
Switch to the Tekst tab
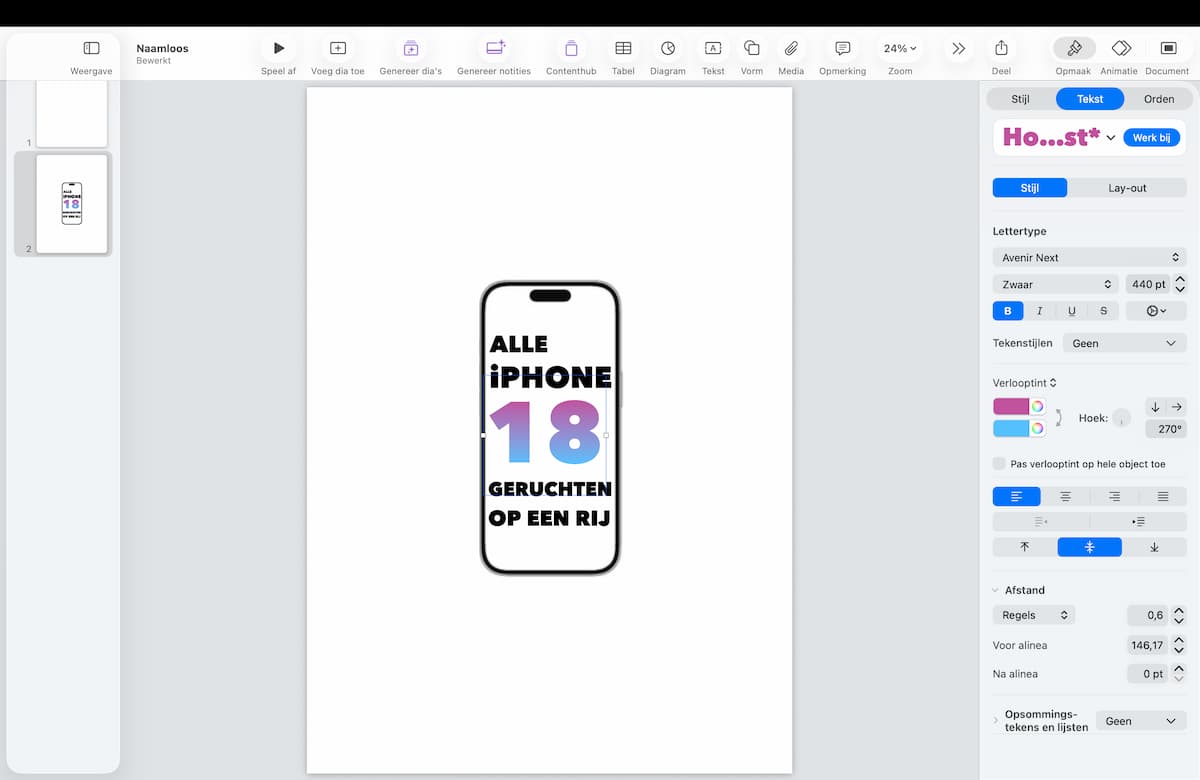click(1090, 99)
